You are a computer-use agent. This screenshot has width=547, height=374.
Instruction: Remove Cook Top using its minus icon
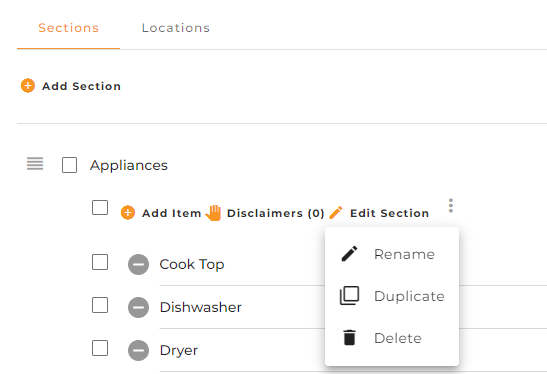click(x=138, y=264)
